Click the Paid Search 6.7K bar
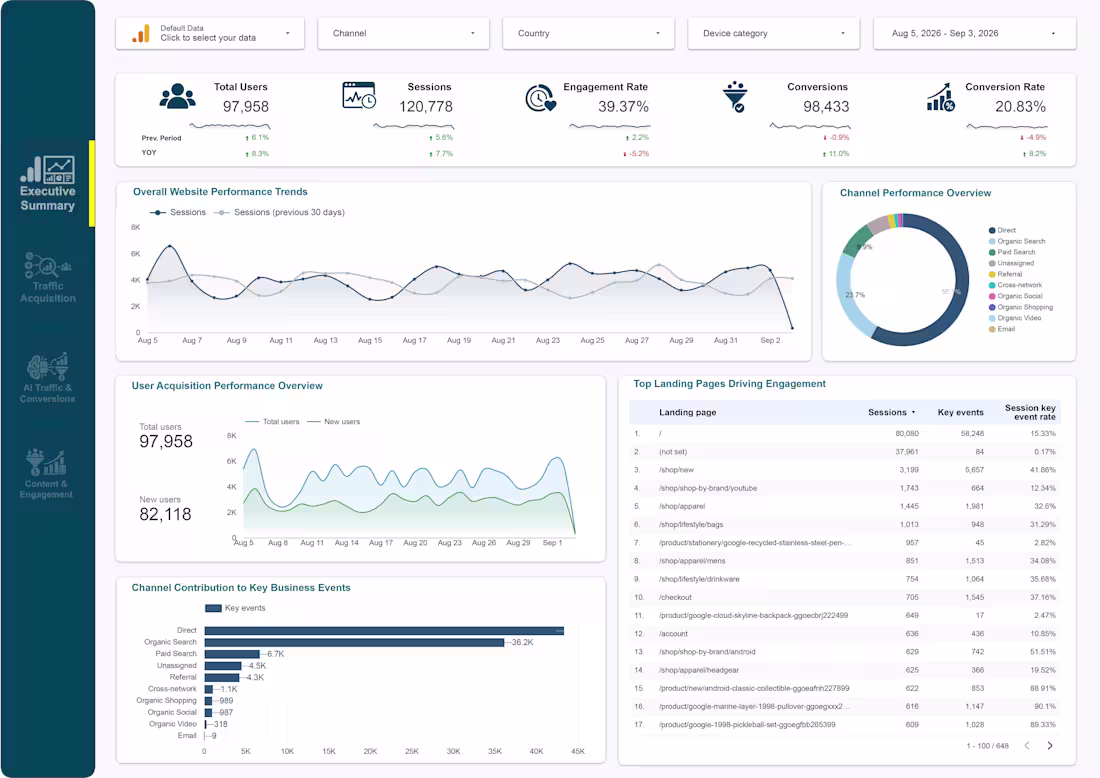The image size is (1100, 778). point(232,654)
